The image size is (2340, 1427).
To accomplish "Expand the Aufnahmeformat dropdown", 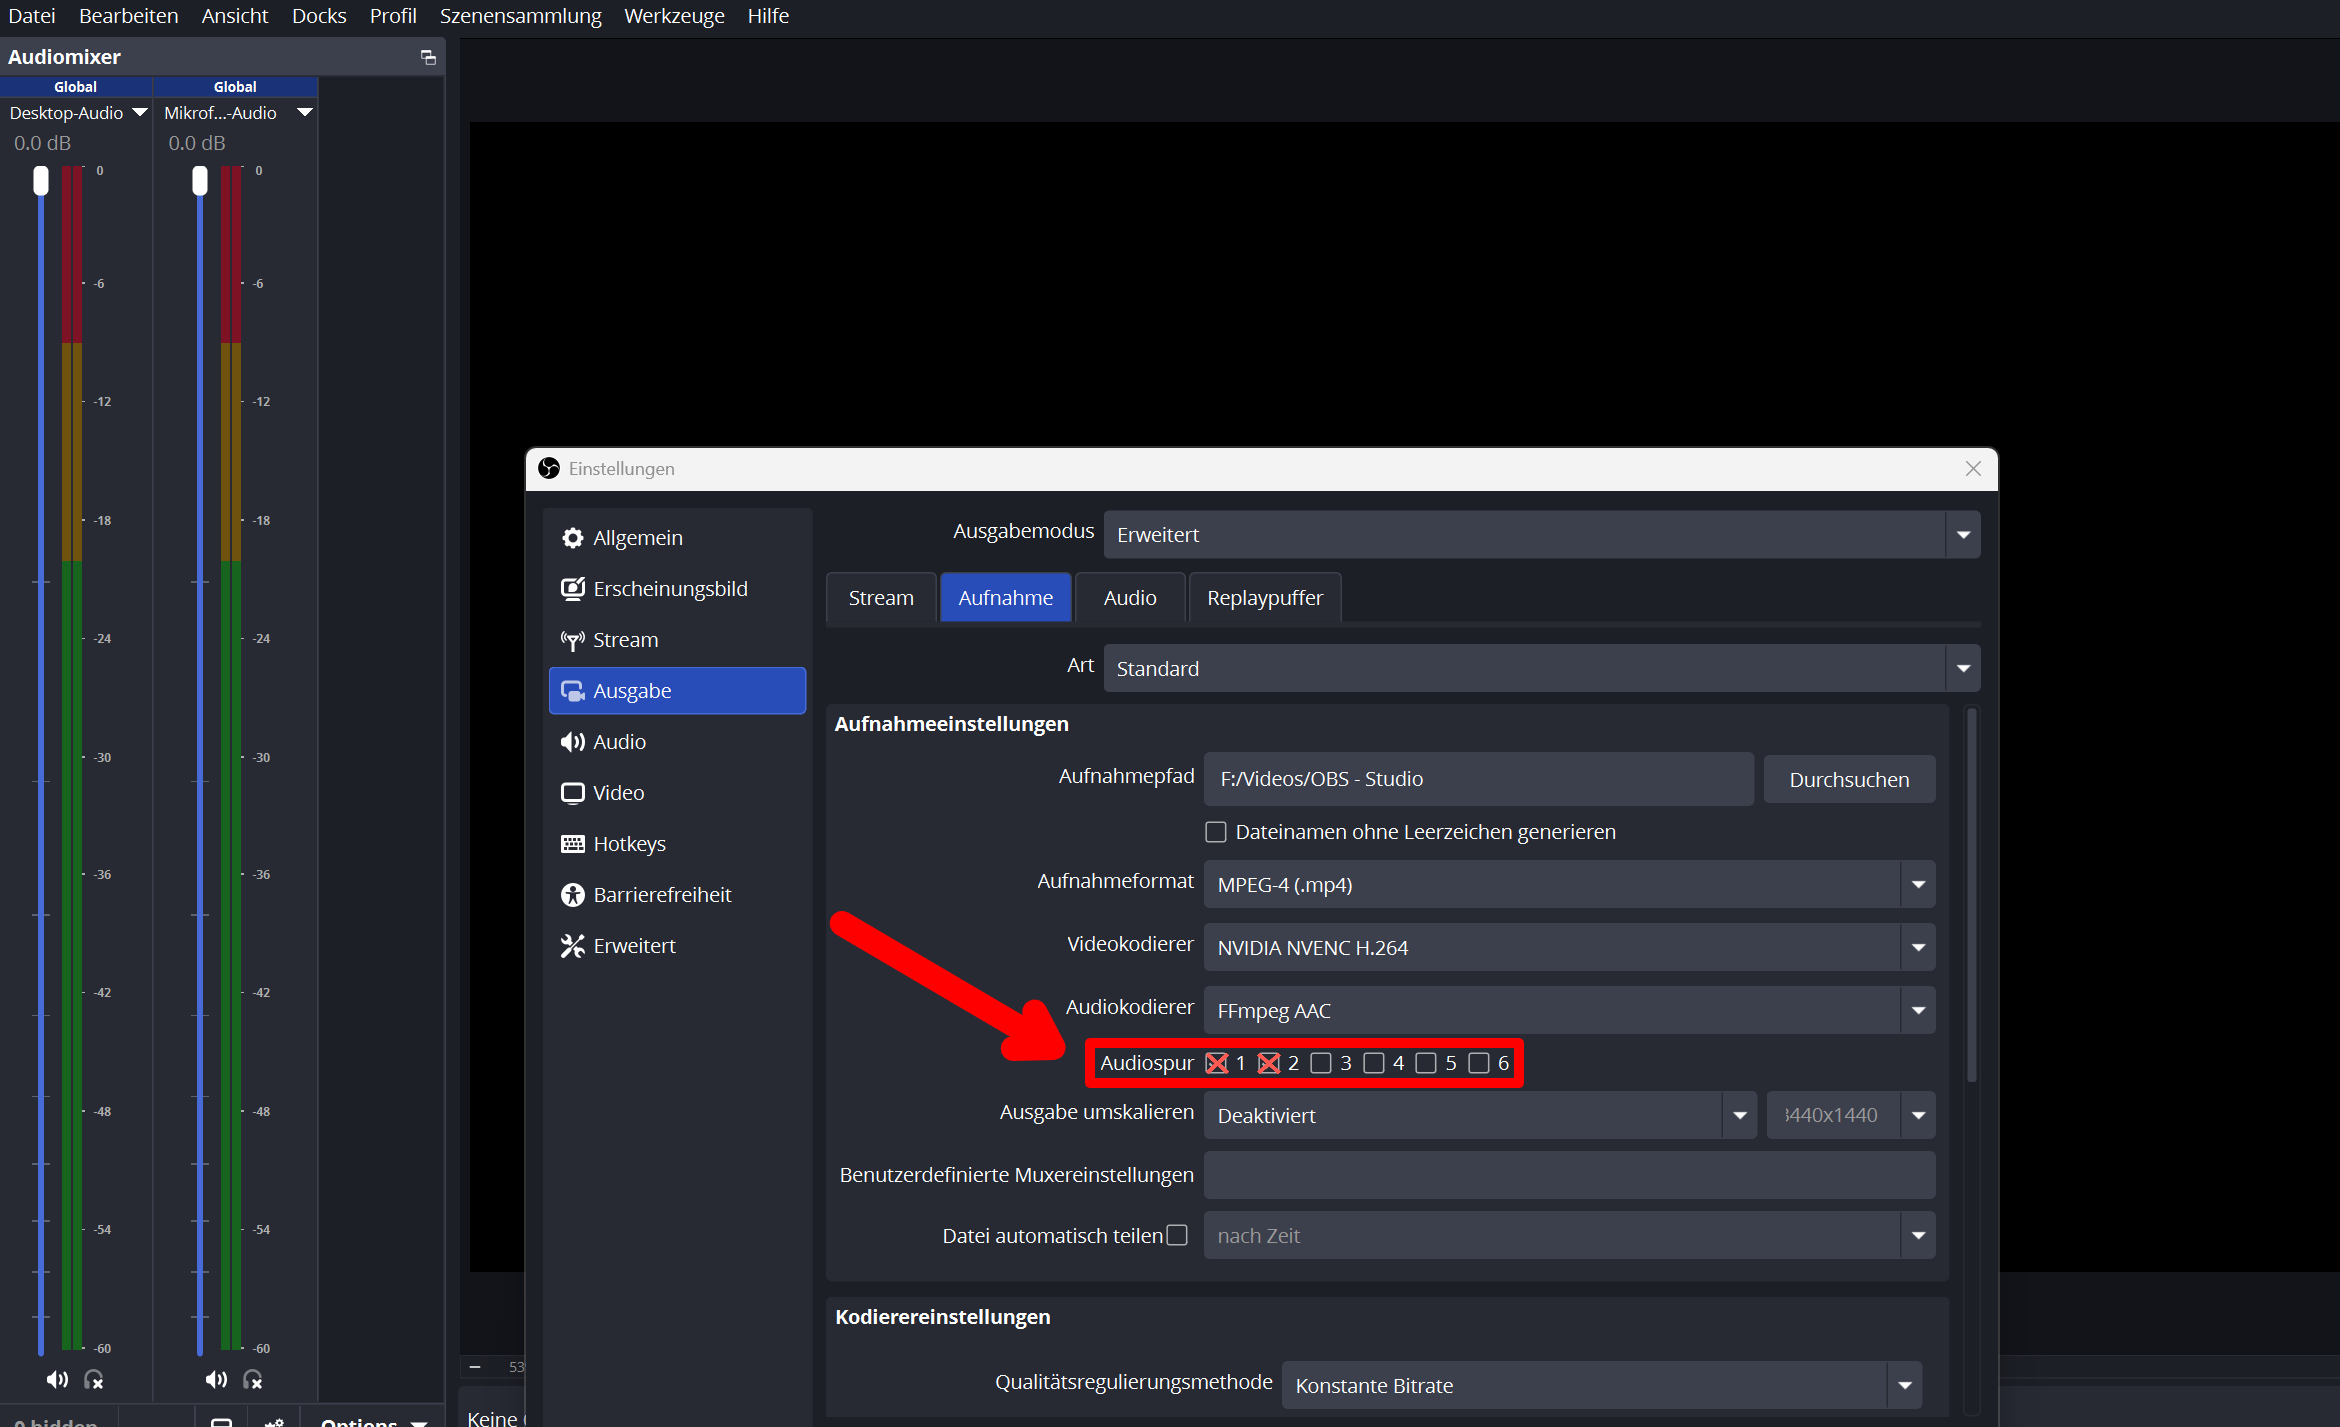I will point(1568,885).
